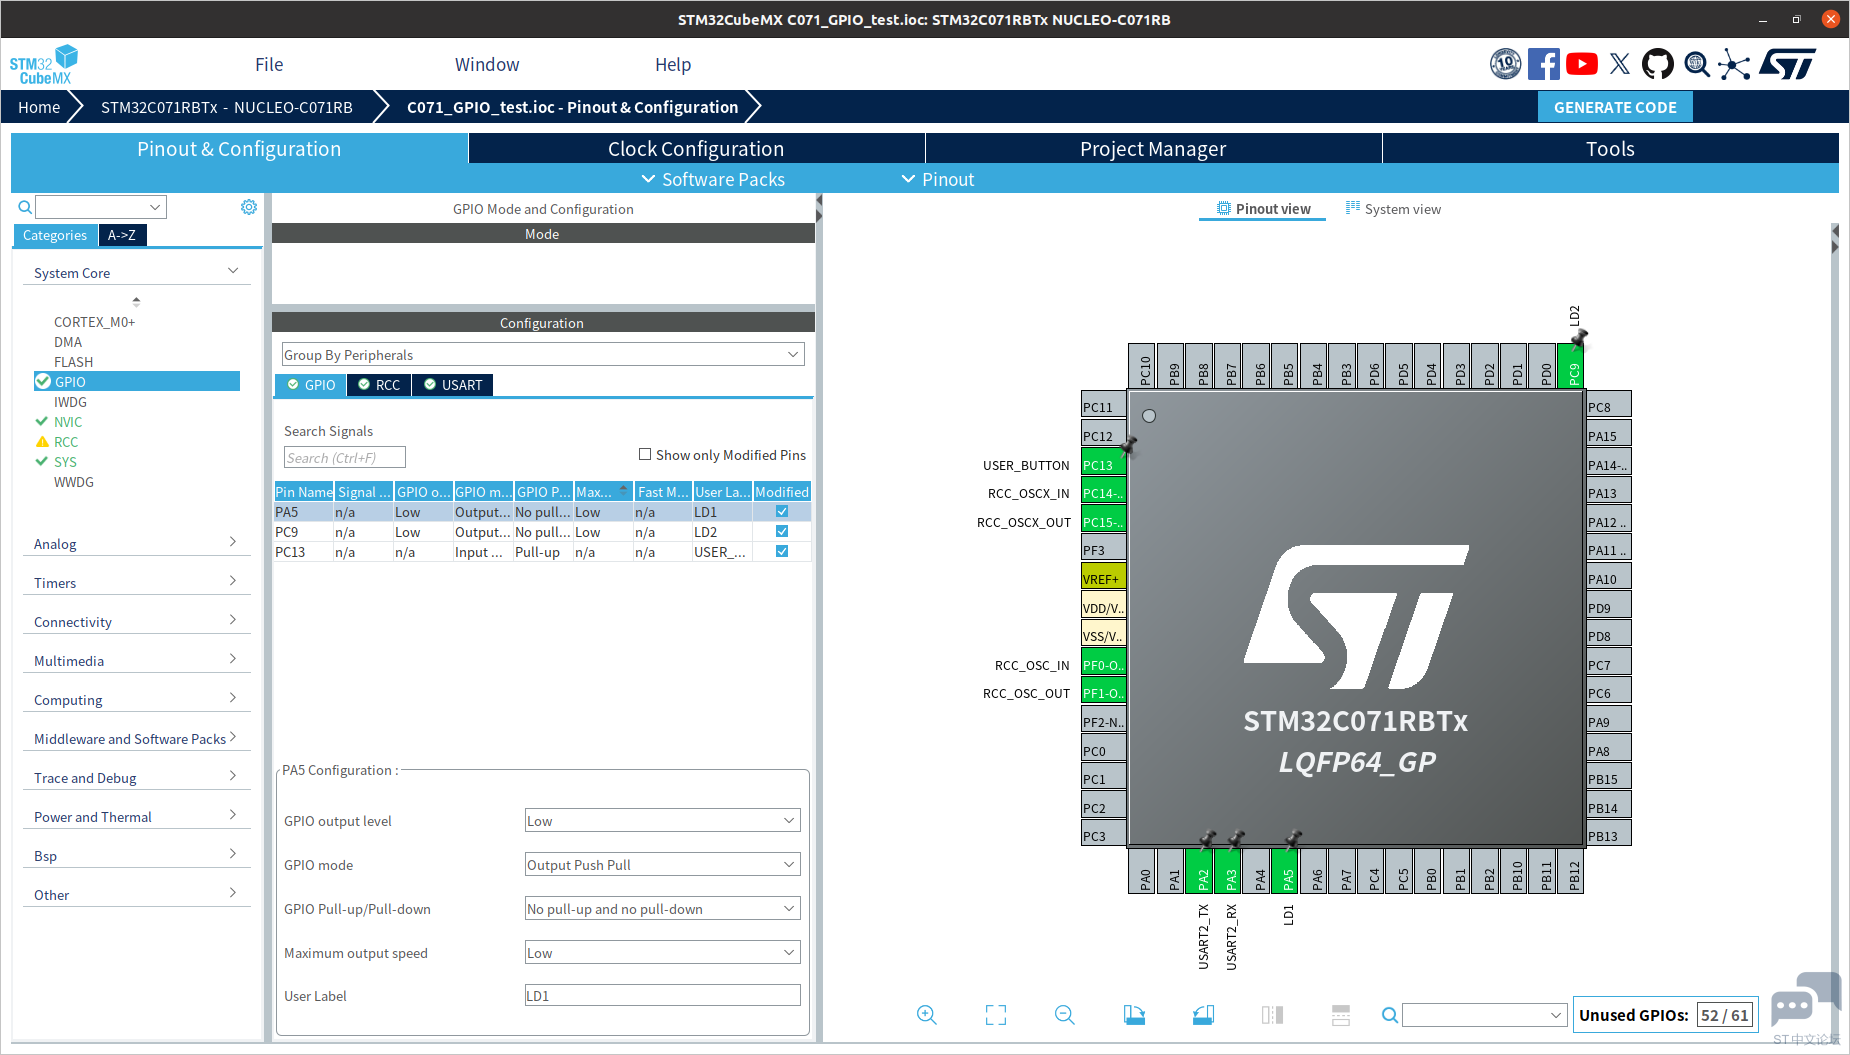Select RCC in the System Core list
Image resolution: width=1850 pixels, height=1055 pixels.
(x=66, y=442)
